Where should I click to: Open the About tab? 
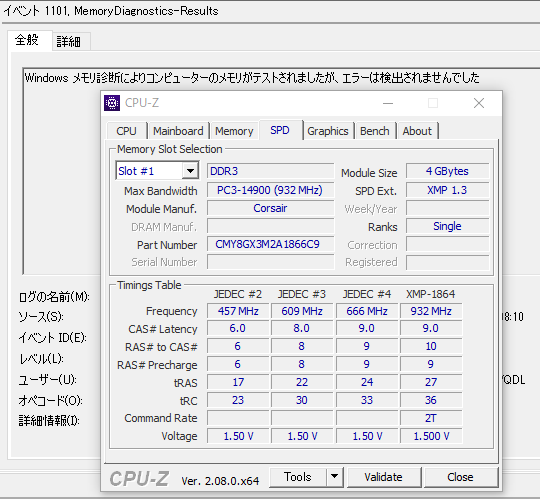click(x=417, y=131)
